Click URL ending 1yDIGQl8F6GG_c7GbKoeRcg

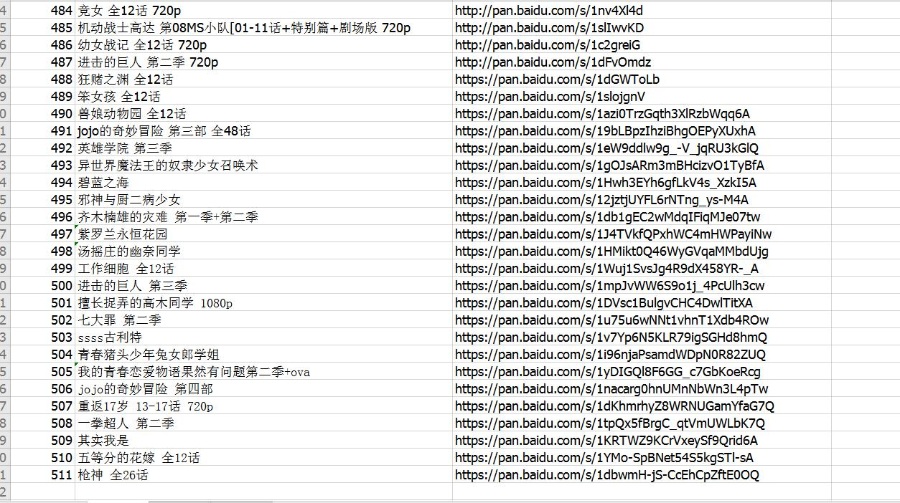tap(608, 372)
